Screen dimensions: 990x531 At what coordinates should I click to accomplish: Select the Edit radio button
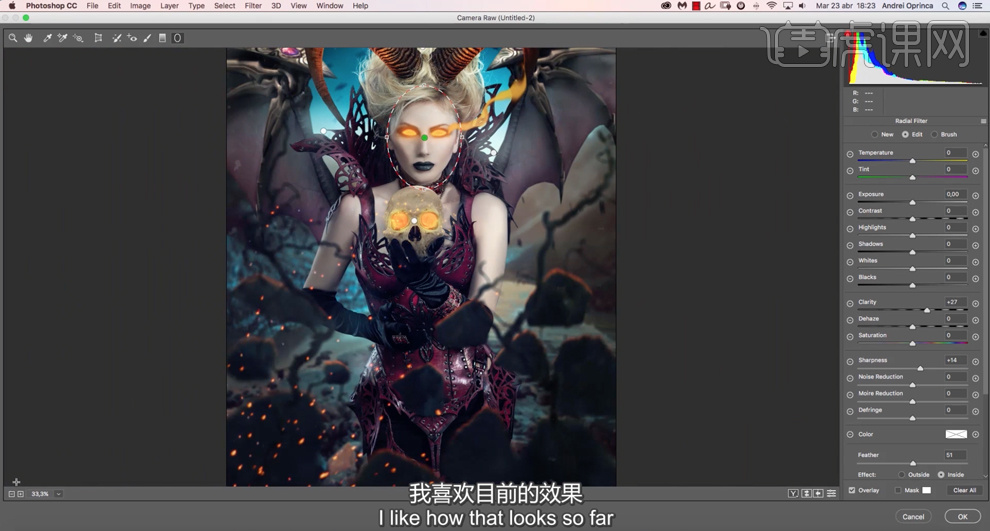click(x=905, y=134)
